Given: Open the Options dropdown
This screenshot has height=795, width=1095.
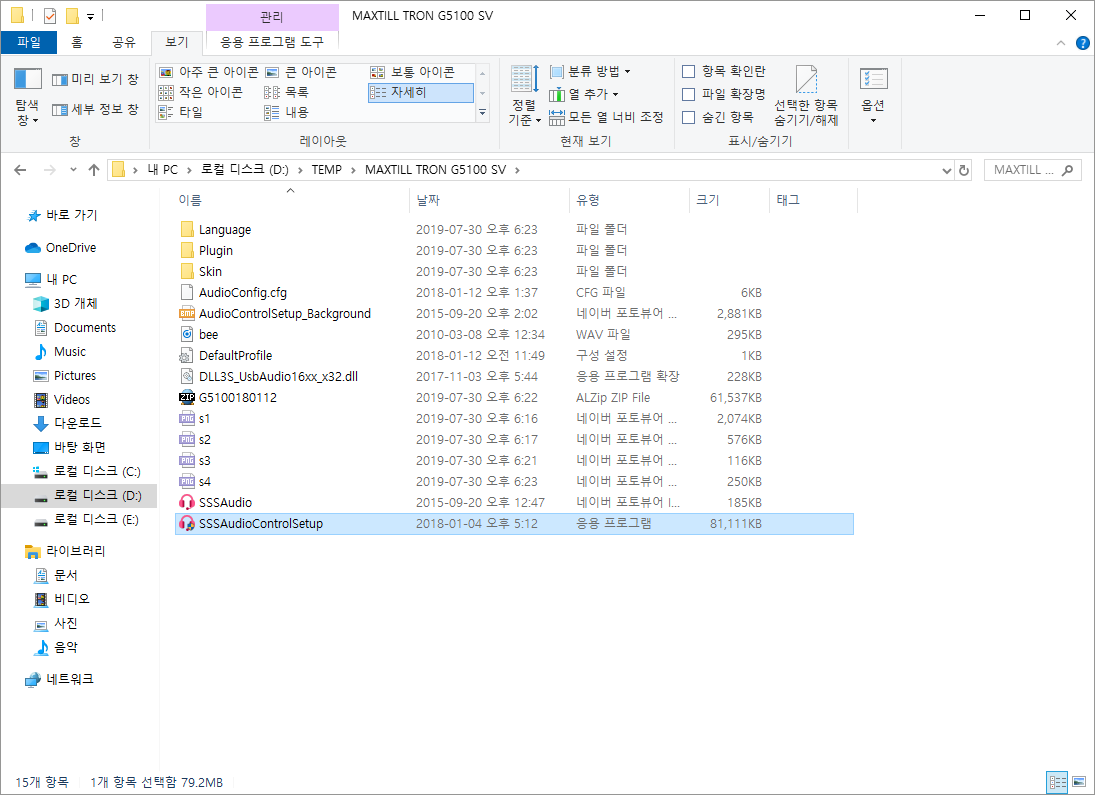Looking at the screenshot, I should 874,96.
